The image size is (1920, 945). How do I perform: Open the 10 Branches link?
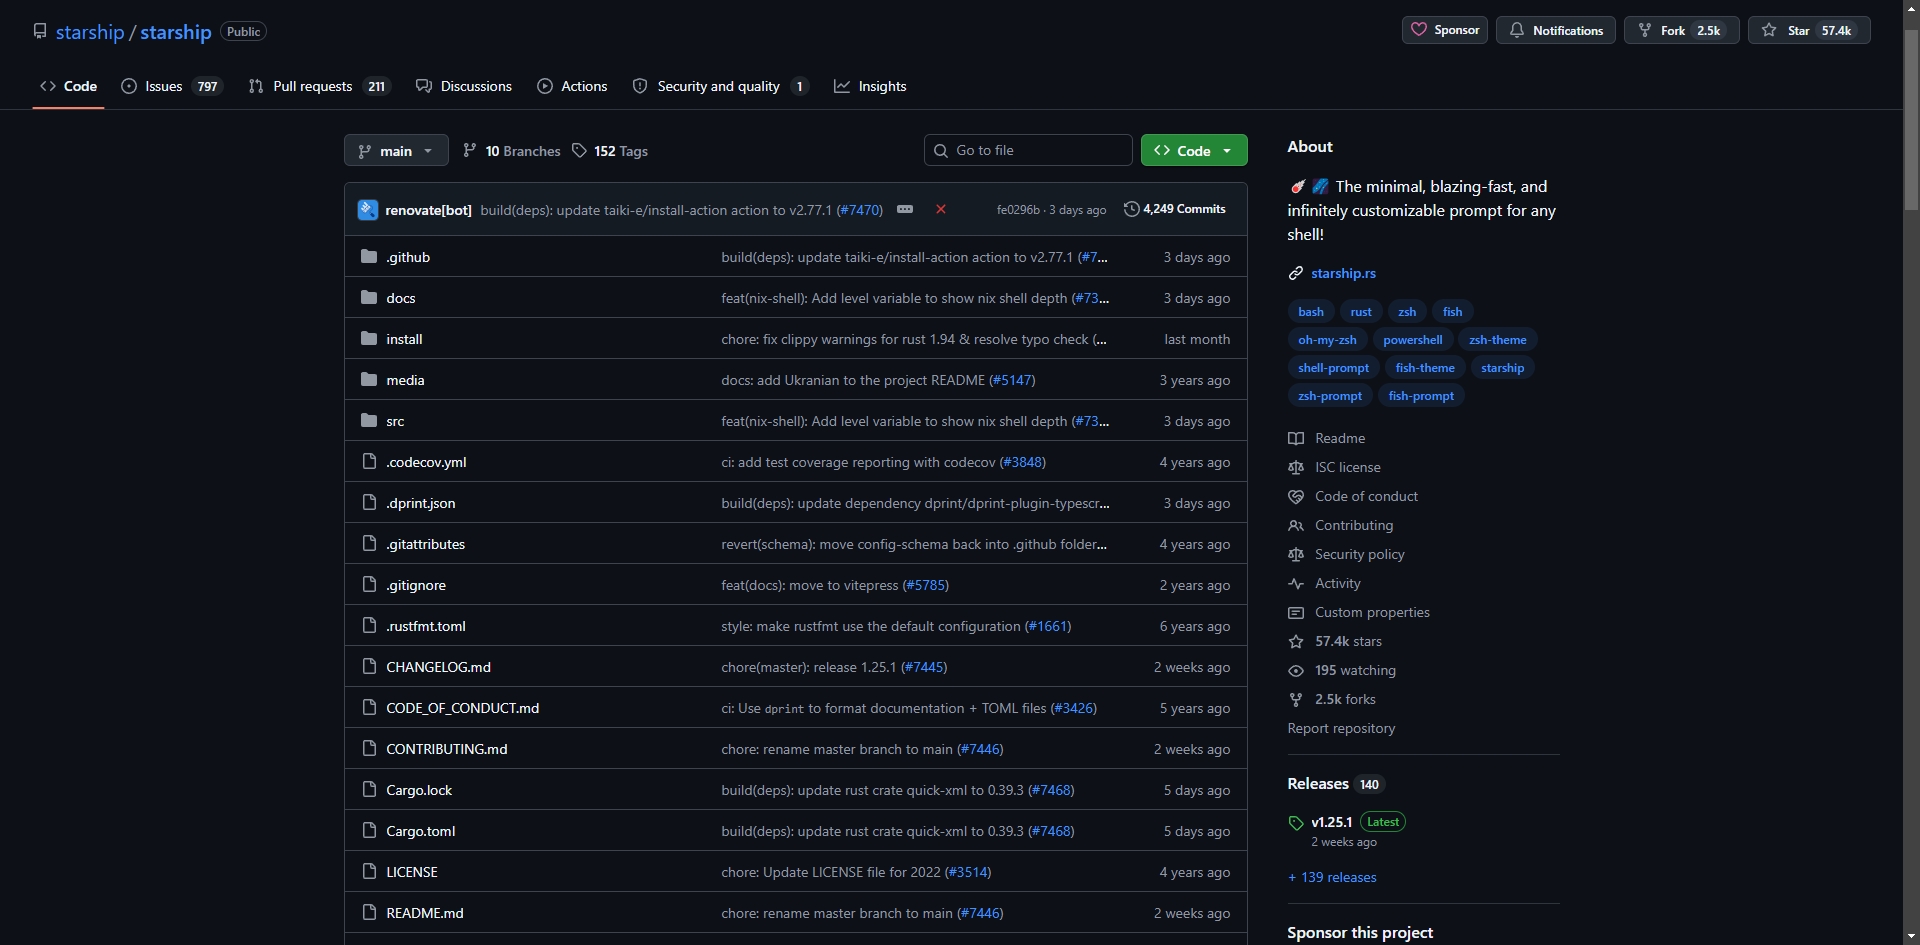click(x=512, y=151)
